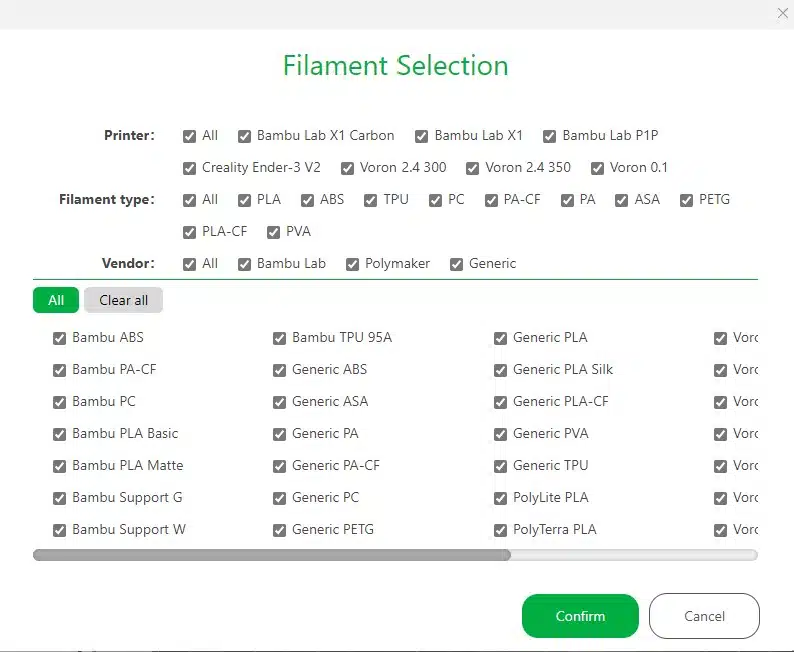Uncheck Generic PC filament

click(x=280, y=498)
